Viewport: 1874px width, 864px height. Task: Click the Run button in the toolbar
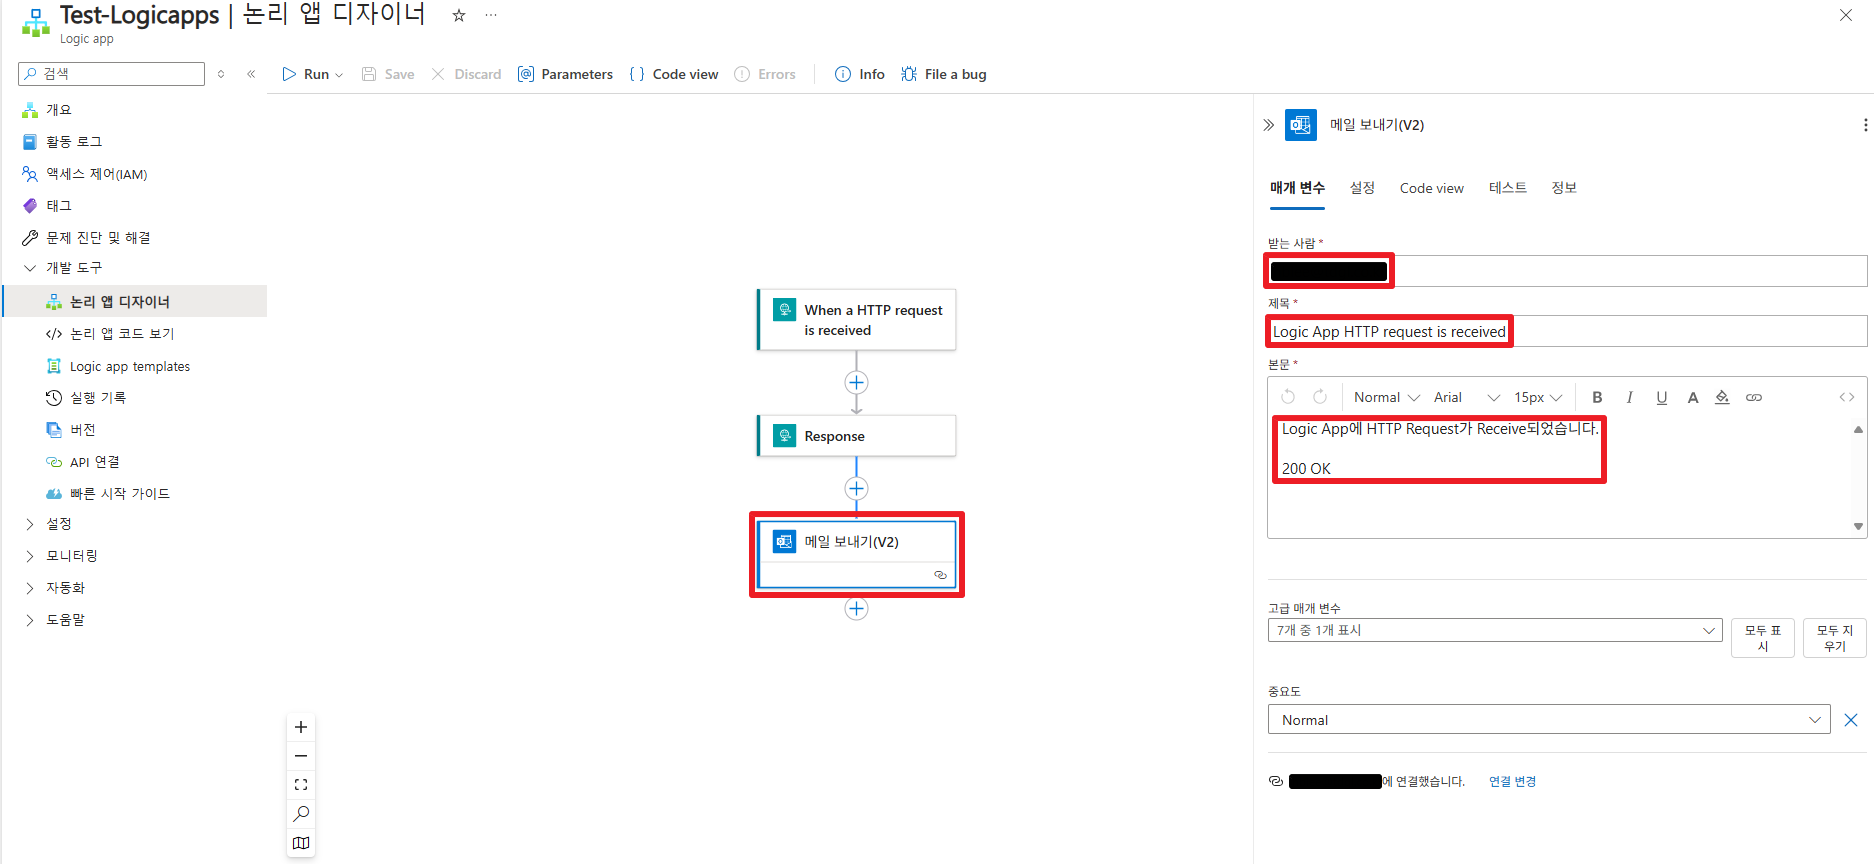(x=306, y=74)
